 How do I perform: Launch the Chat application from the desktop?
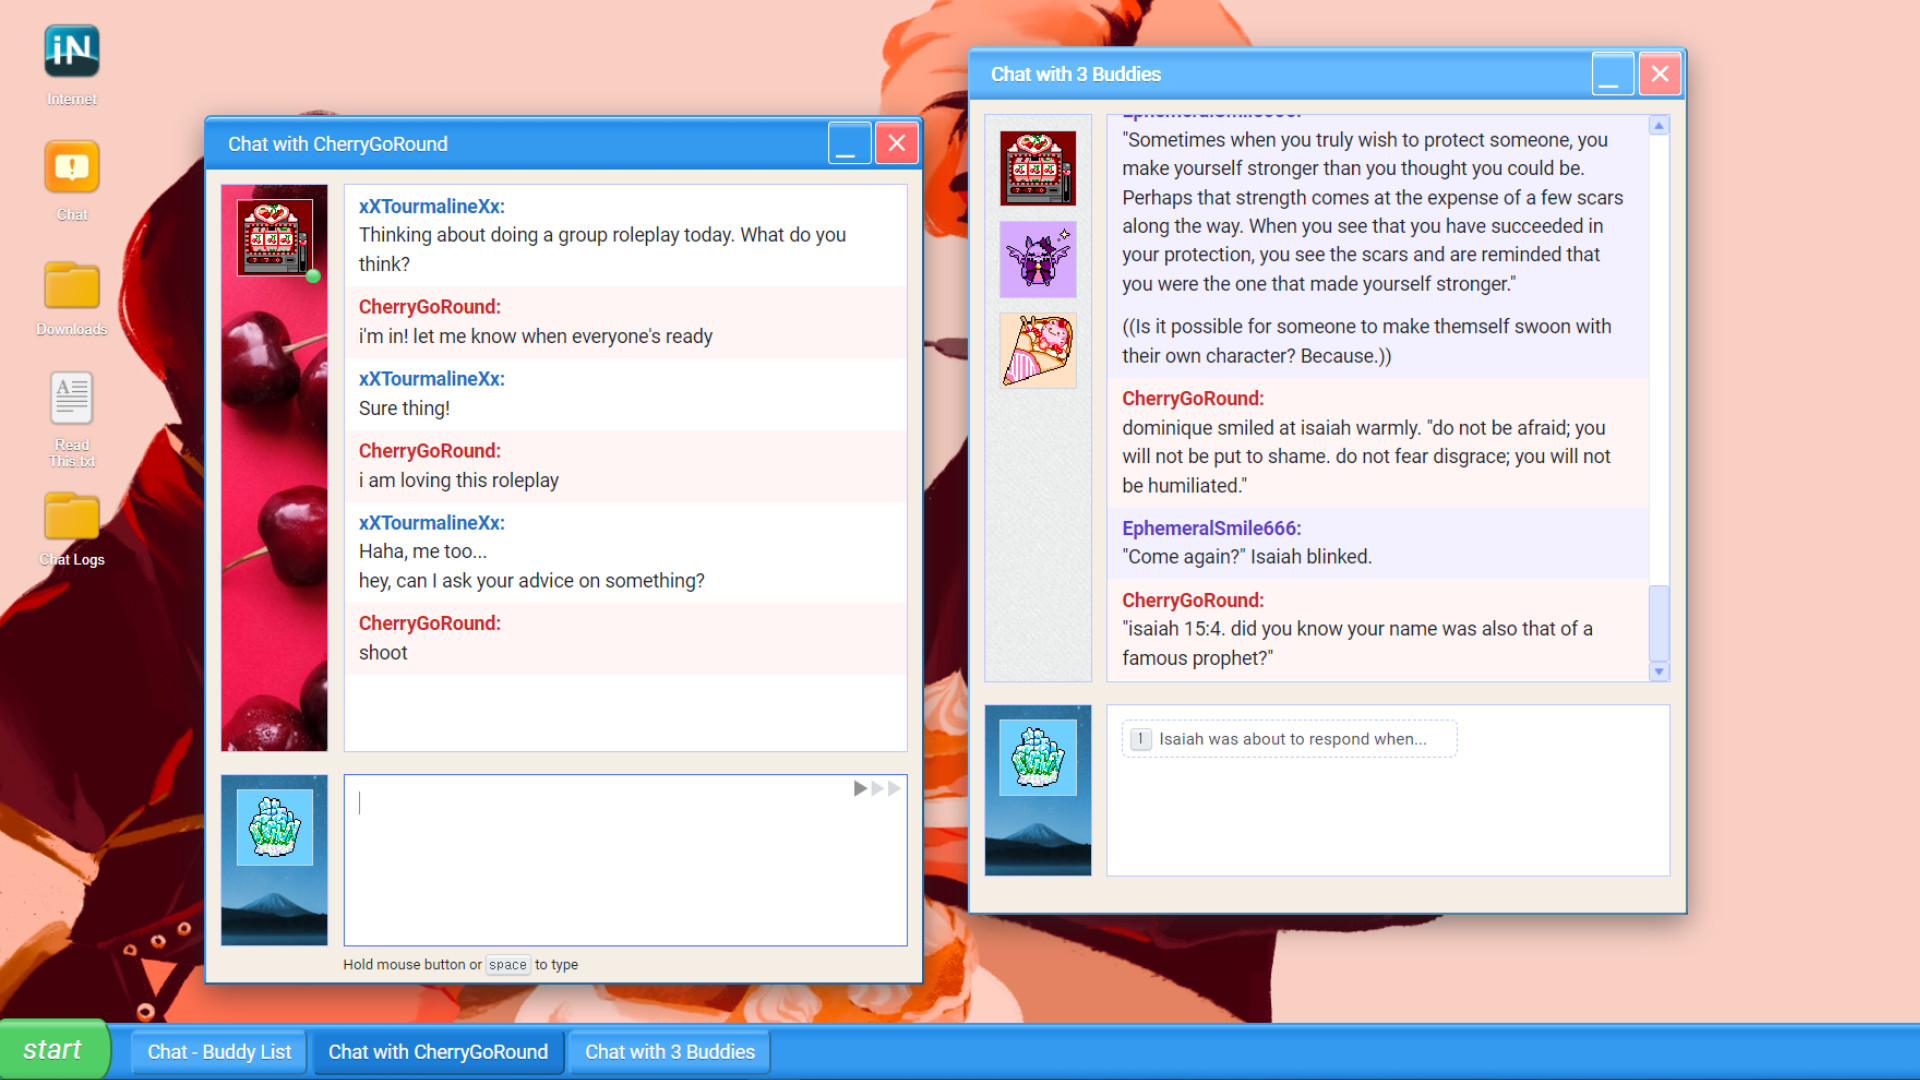click(70, 168)
